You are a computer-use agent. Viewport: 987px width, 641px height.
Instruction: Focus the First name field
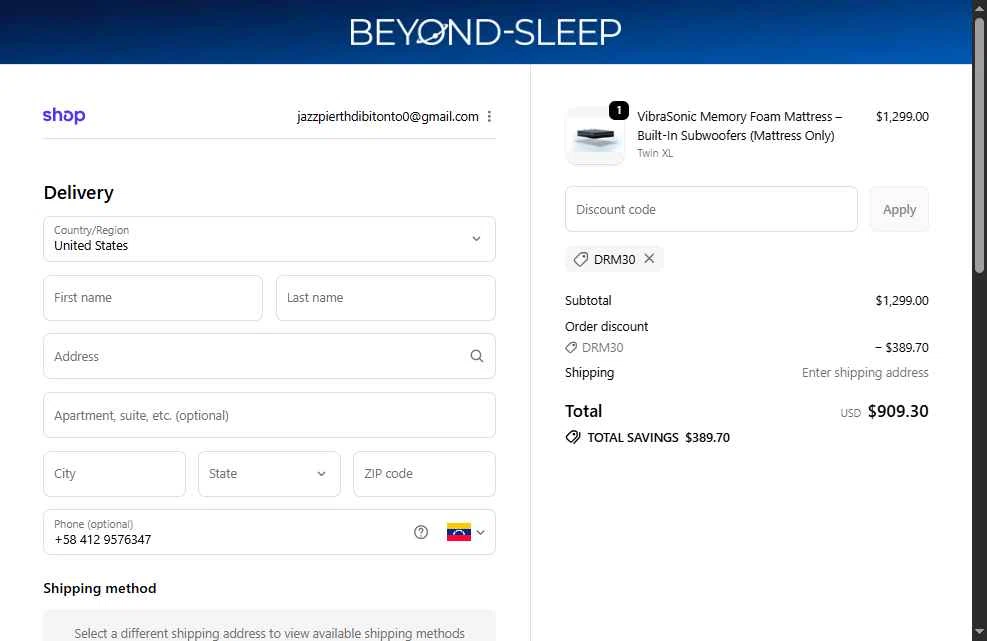click(x=153, y=298)
